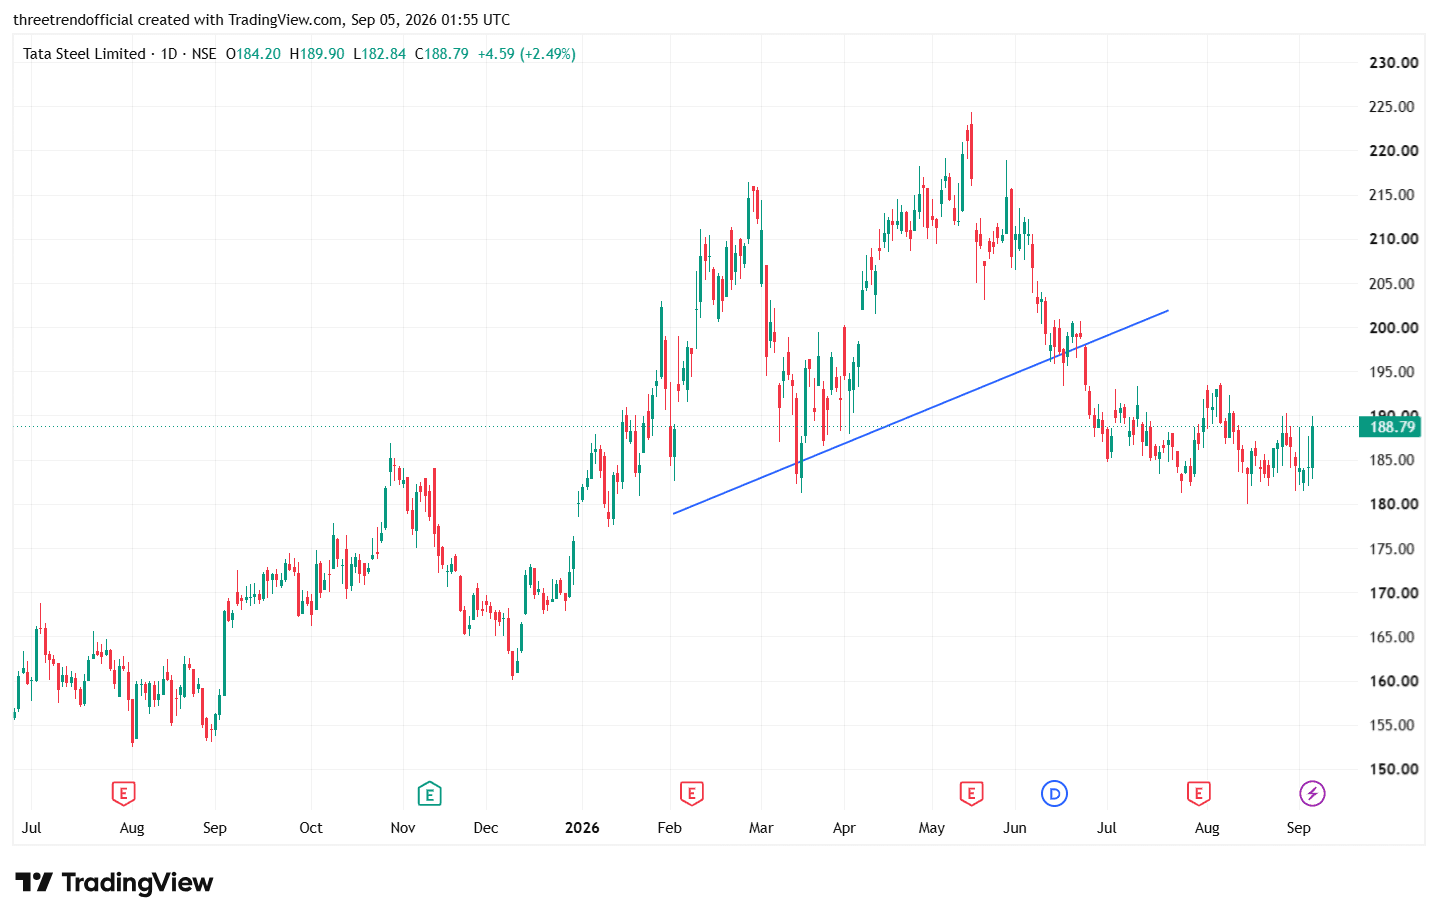Click the purple lightning event marker near Sep
Screen dimensions: 1438x920
click(1312, 794)
